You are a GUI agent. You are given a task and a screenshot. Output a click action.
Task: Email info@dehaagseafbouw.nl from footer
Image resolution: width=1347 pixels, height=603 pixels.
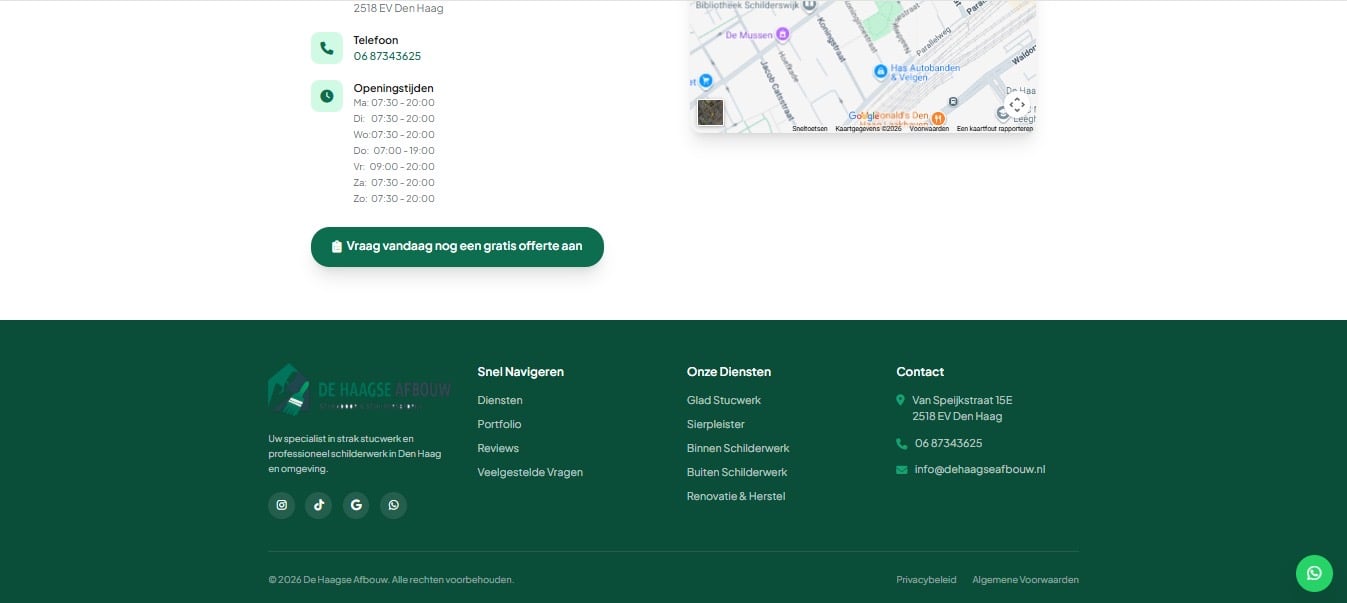[x=980, y=469]
